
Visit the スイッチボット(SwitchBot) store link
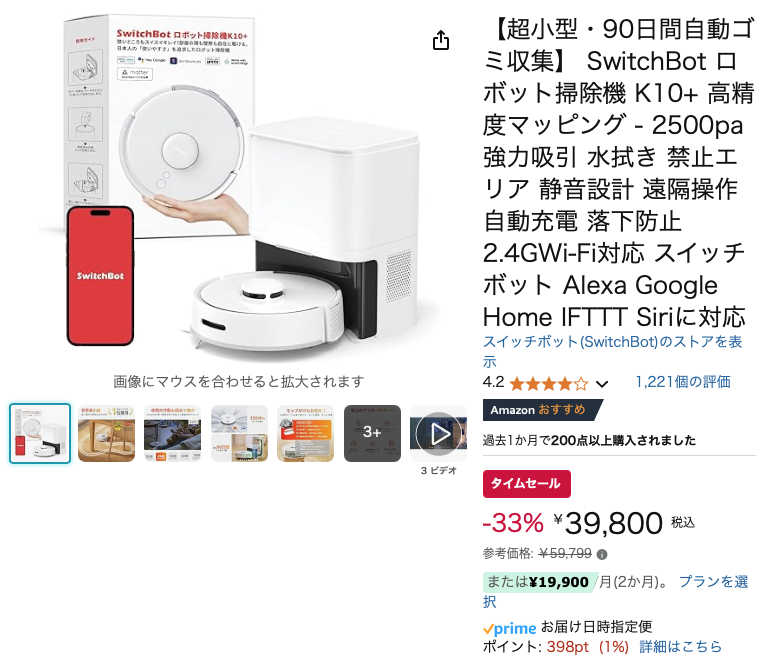(612, 351)
